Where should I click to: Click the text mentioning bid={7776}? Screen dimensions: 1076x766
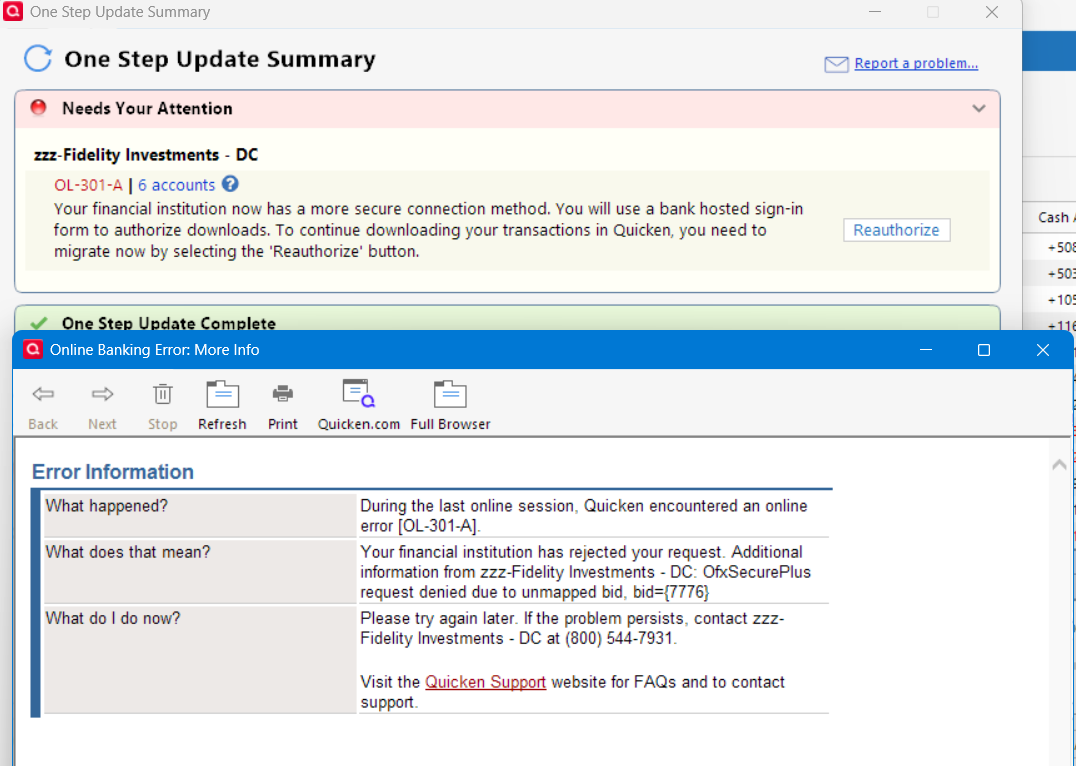coord(535,592)
